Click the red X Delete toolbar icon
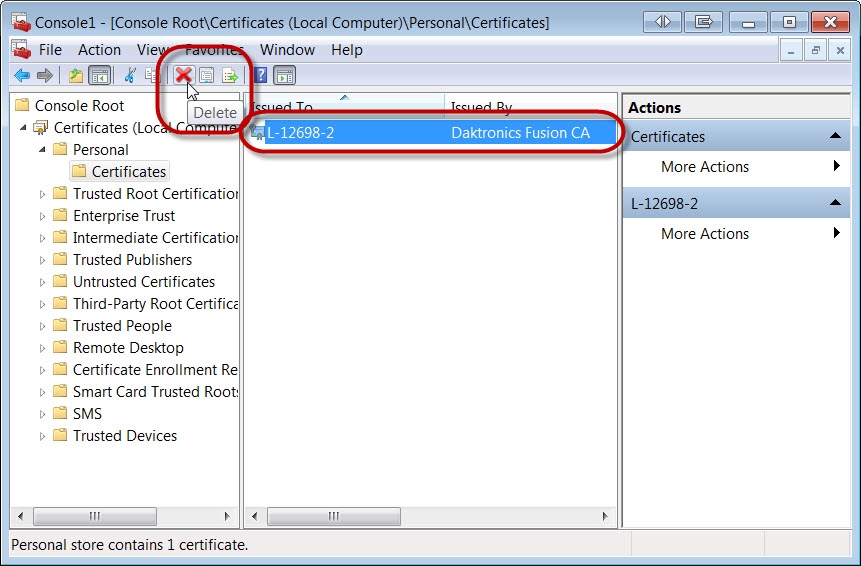 [x=184, y=75]
